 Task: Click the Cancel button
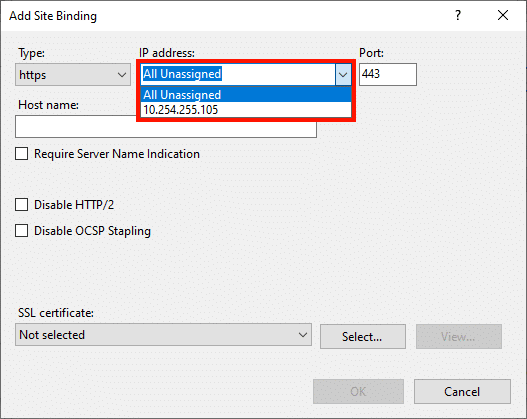pos(462,391)
